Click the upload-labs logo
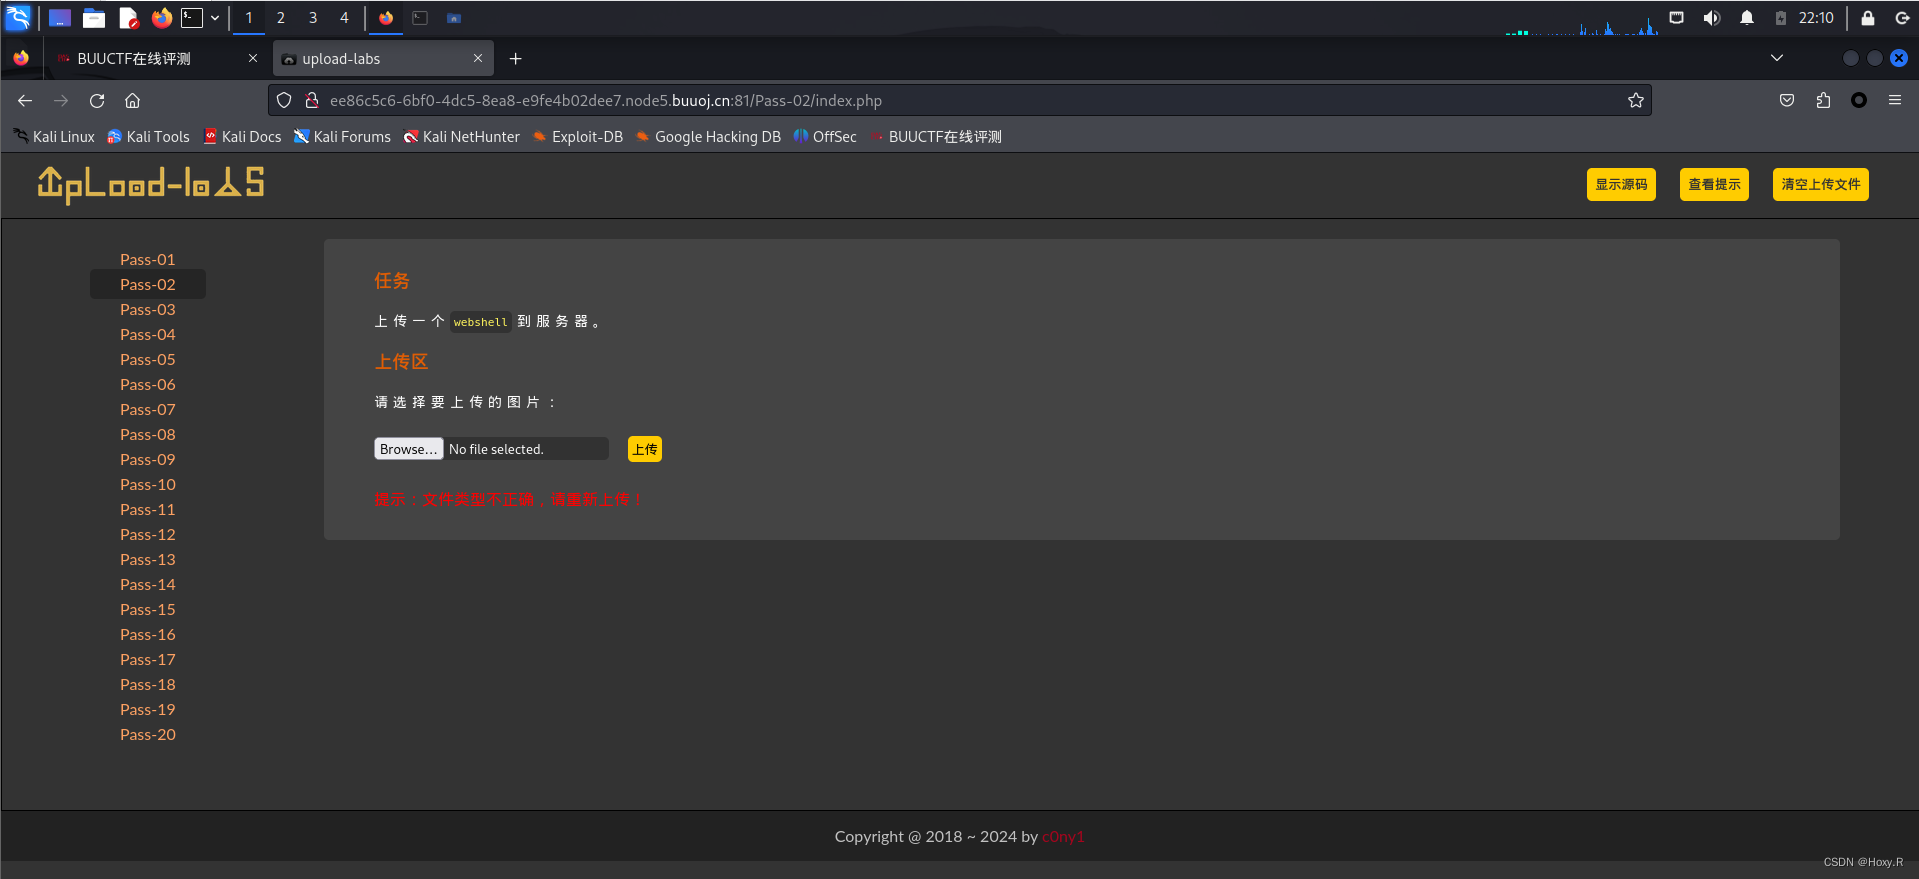 coord(151,184)
